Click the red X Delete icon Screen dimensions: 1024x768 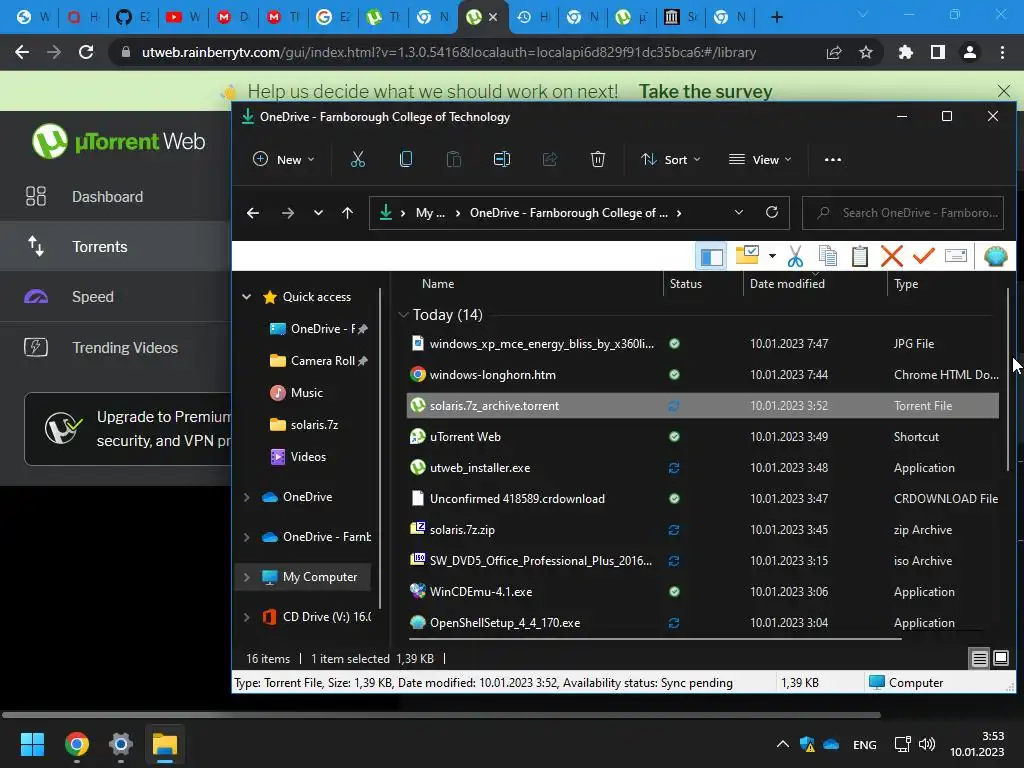(891, 256)
